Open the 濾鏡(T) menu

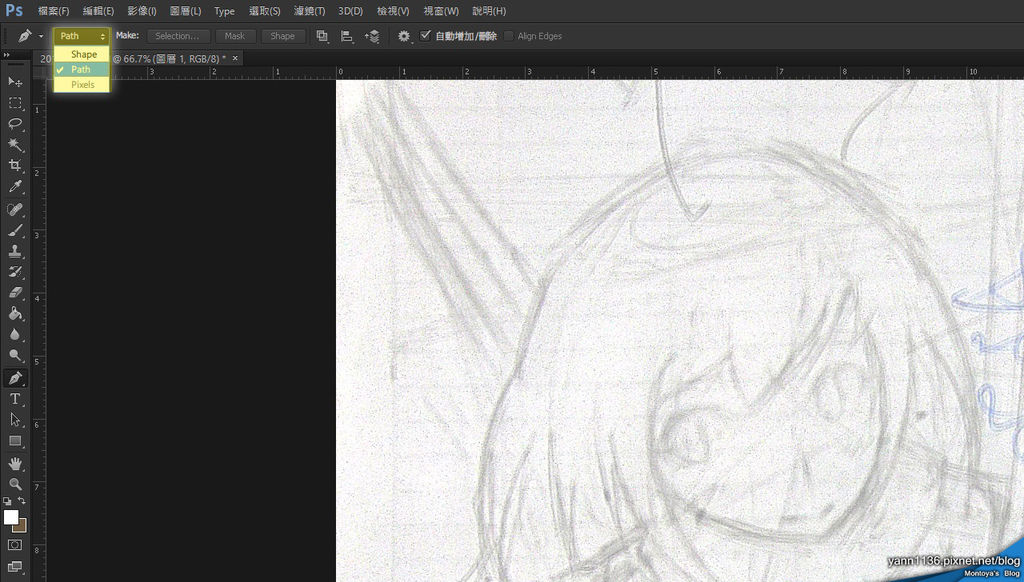point(309,11)
